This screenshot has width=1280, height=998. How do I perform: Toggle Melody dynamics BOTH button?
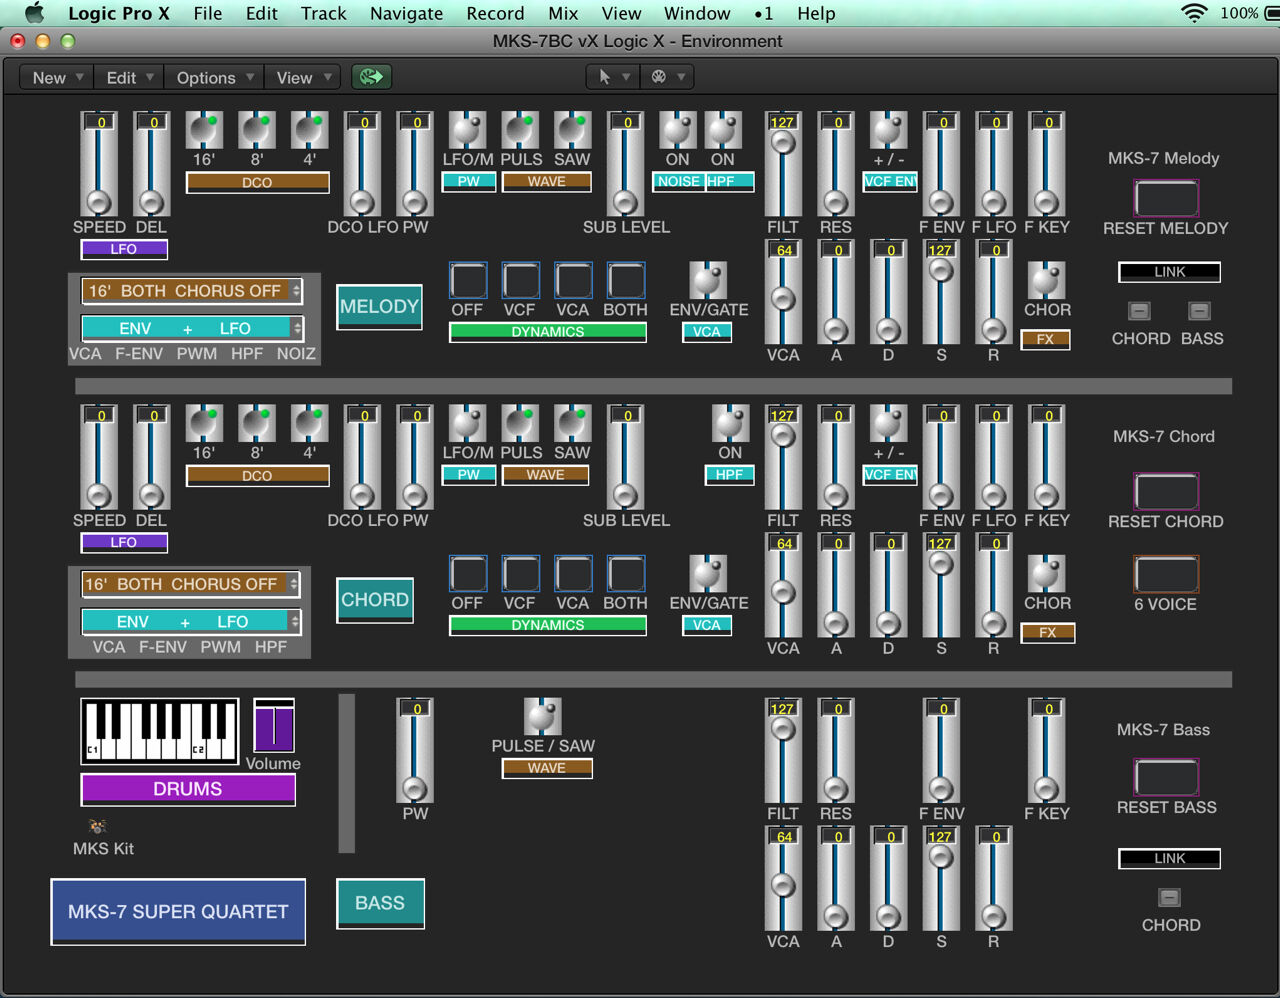626,281
